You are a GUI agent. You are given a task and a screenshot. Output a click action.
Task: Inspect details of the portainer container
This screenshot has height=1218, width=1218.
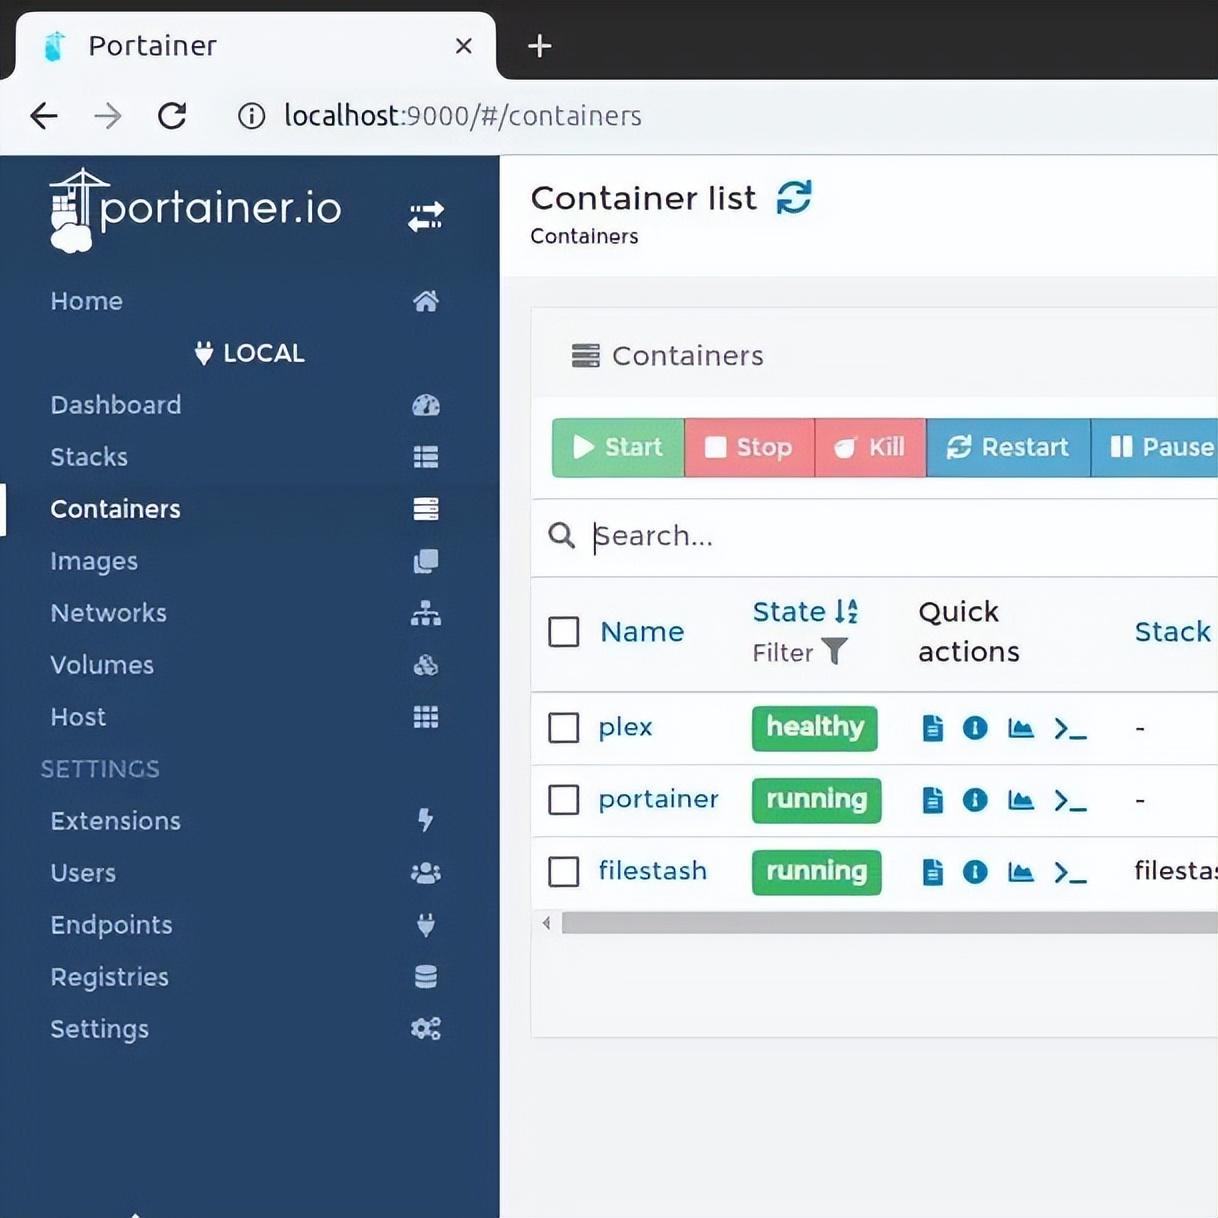pyautogui.click(x=975, y=800)
